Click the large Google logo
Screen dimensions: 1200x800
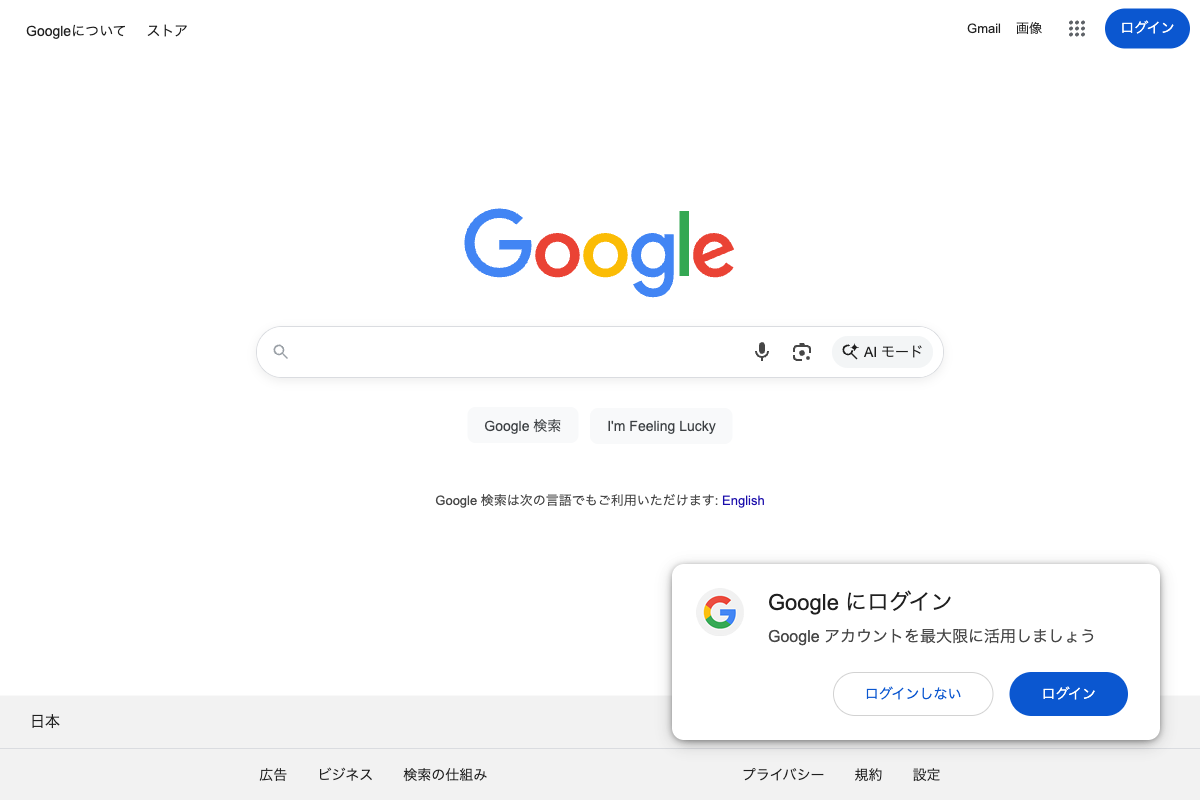(599, 252)
